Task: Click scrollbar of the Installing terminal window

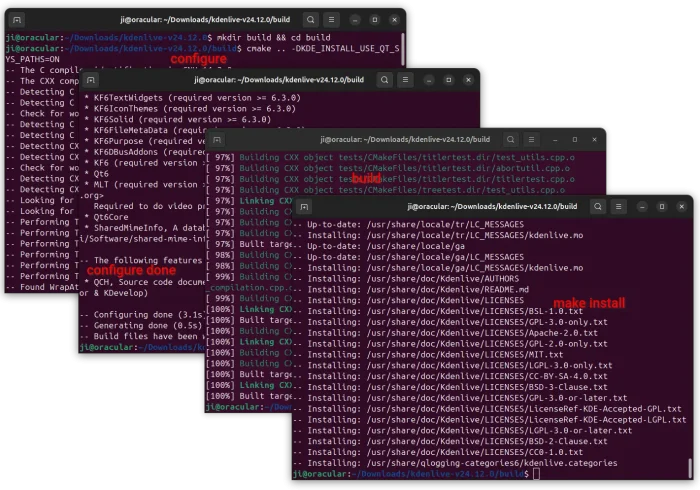Action: click(691, 467)
